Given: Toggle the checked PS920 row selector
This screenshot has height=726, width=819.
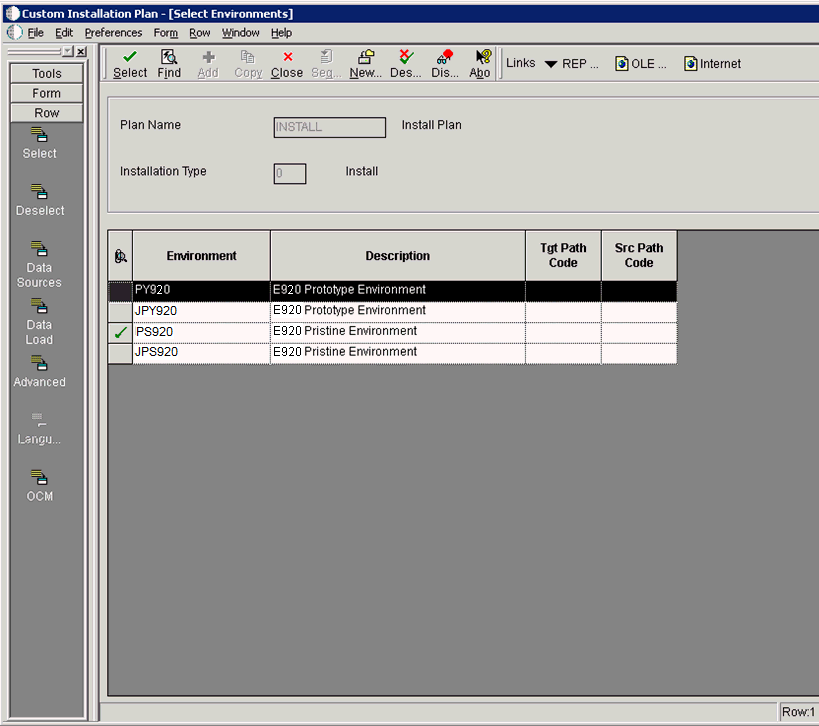Looking at the screenshot, I should (120, 333).
